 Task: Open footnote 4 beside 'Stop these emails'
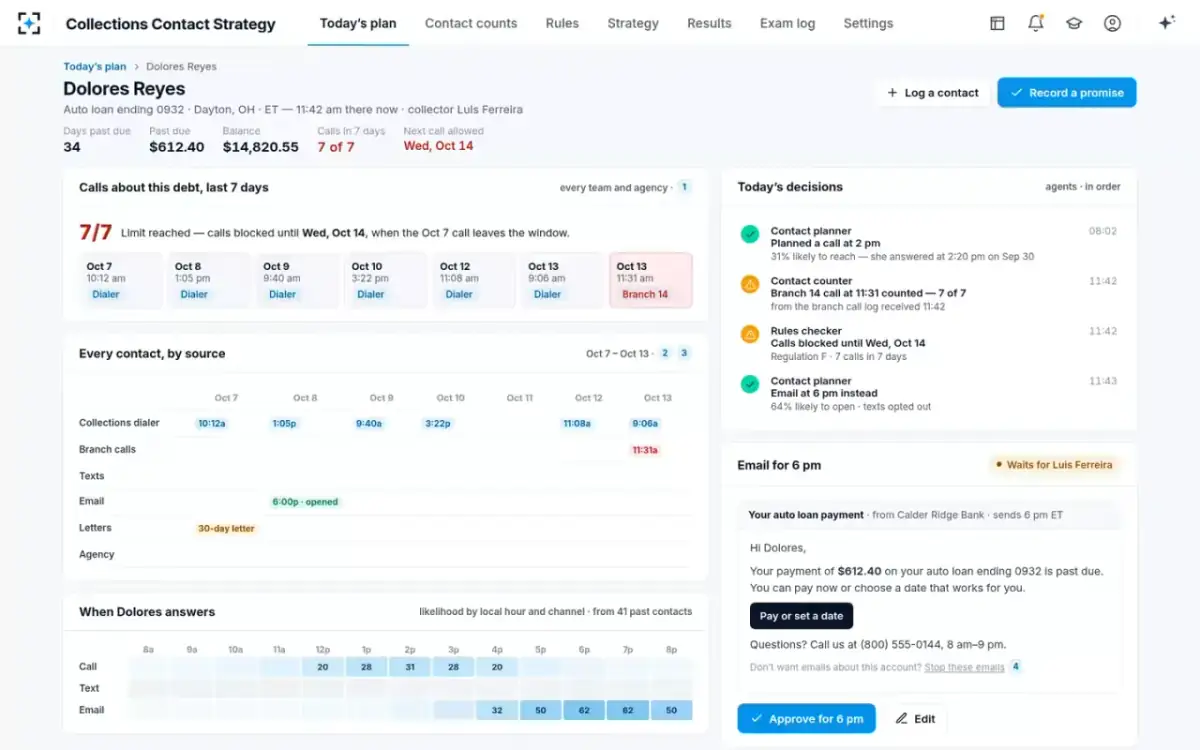pyautogui.click(x=1015, y=666)
